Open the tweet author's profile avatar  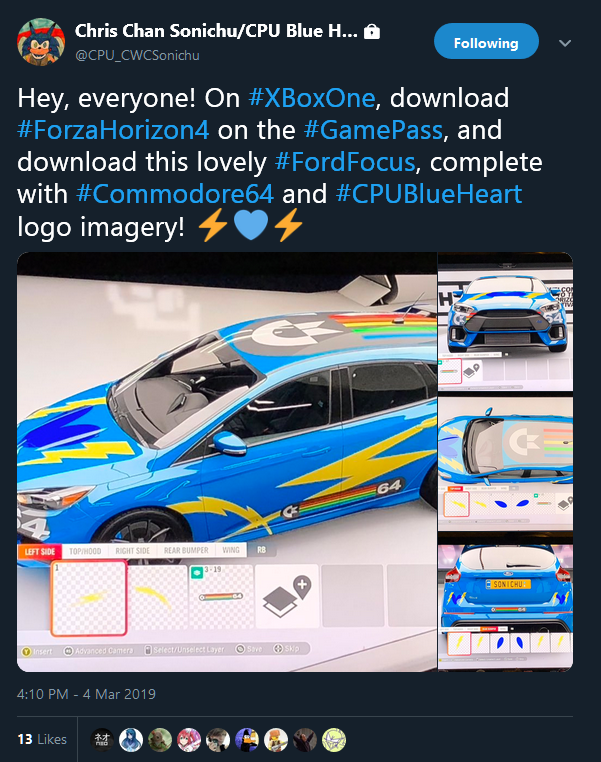pos(41,42)
